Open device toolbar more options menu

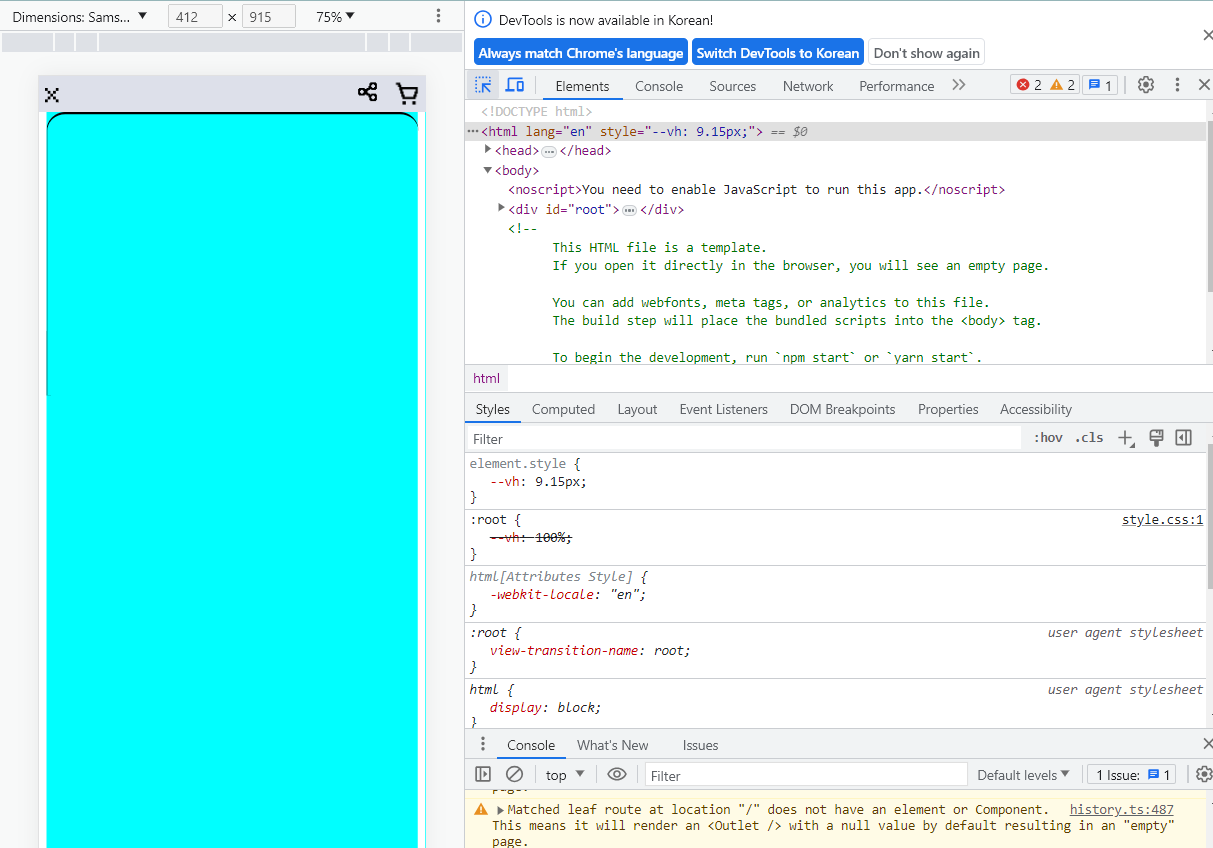(x=438, y=16)
